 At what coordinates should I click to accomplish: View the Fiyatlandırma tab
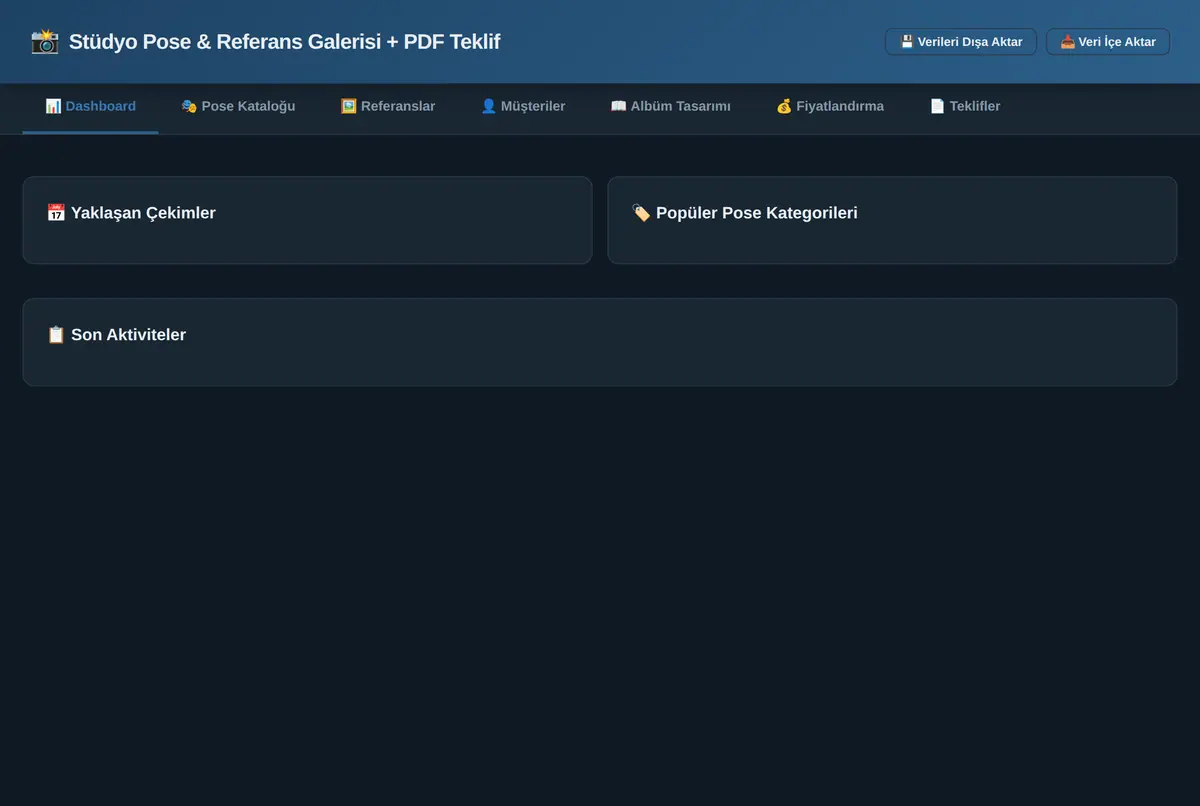(830, 106)
